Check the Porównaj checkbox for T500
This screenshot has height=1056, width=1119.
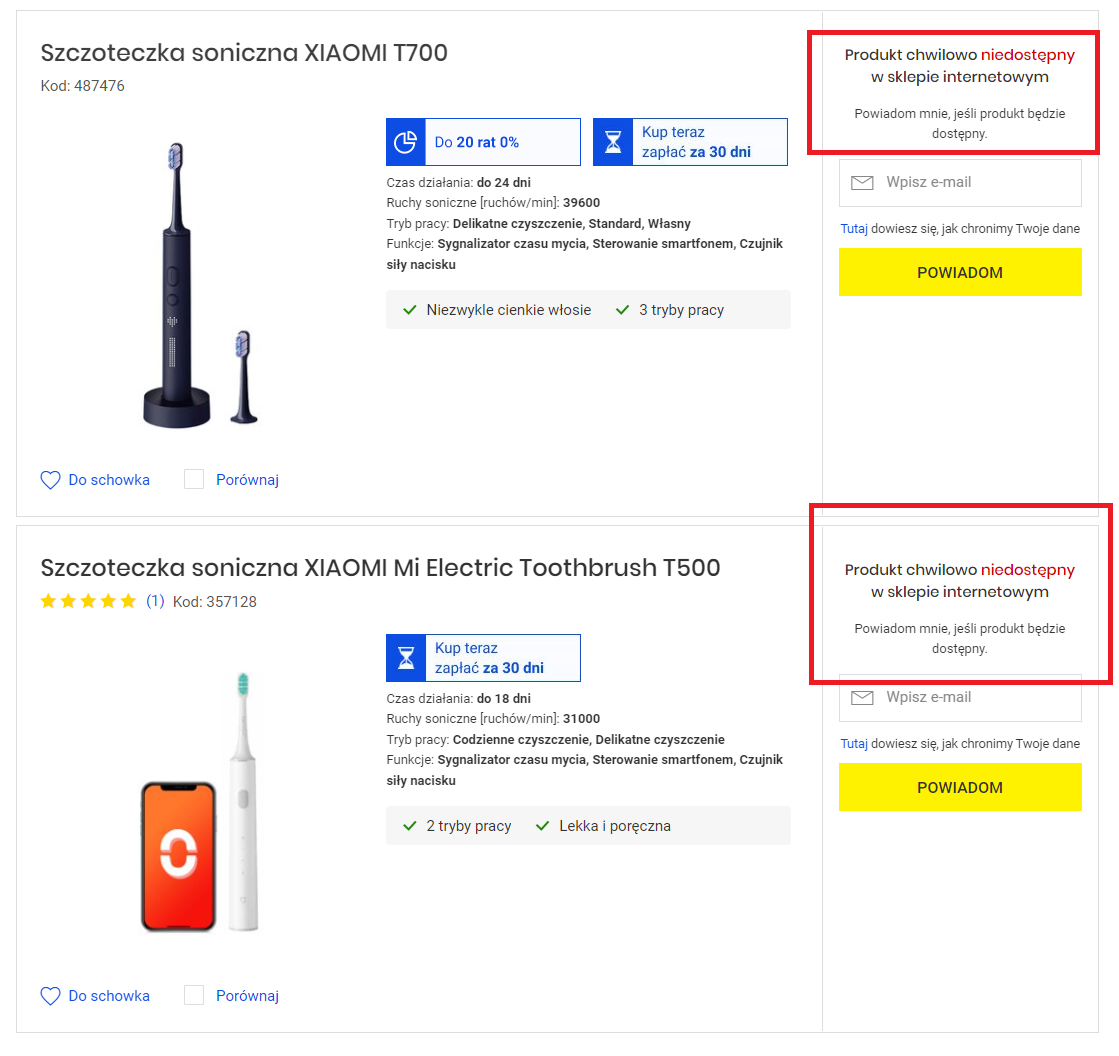click(193, 995)
